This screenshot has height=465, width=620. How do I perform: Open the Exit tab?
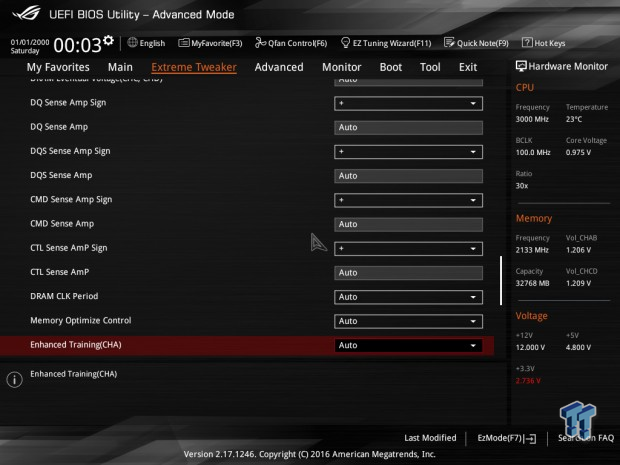pos(468,67)
